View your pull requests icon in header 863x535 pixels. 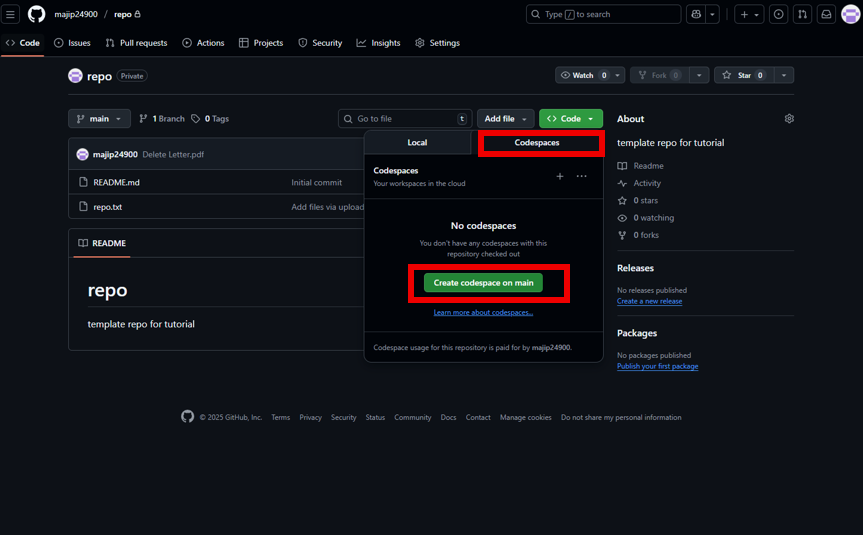802,14
